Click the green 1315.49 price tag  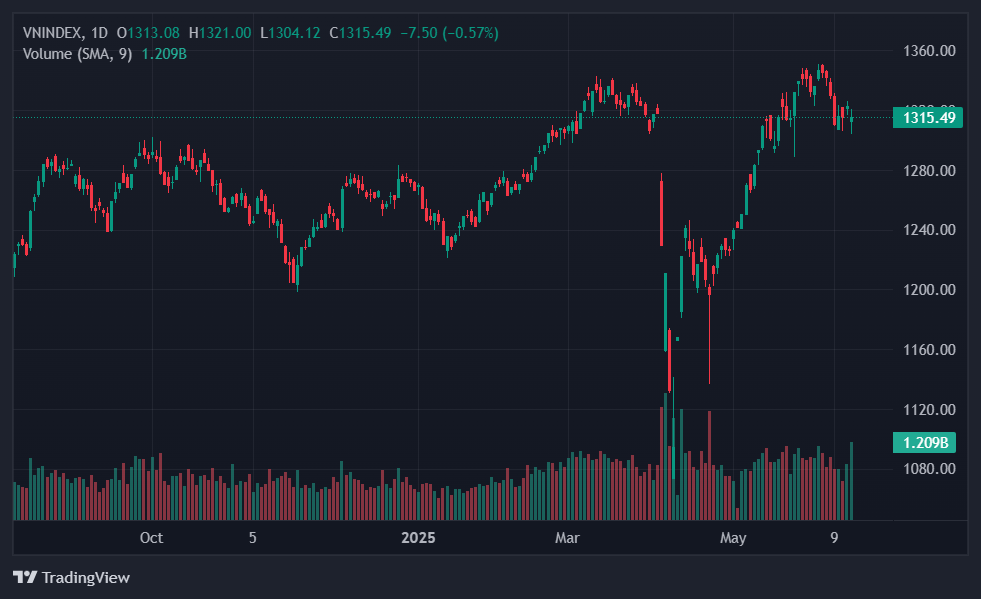tap(929, 118)
